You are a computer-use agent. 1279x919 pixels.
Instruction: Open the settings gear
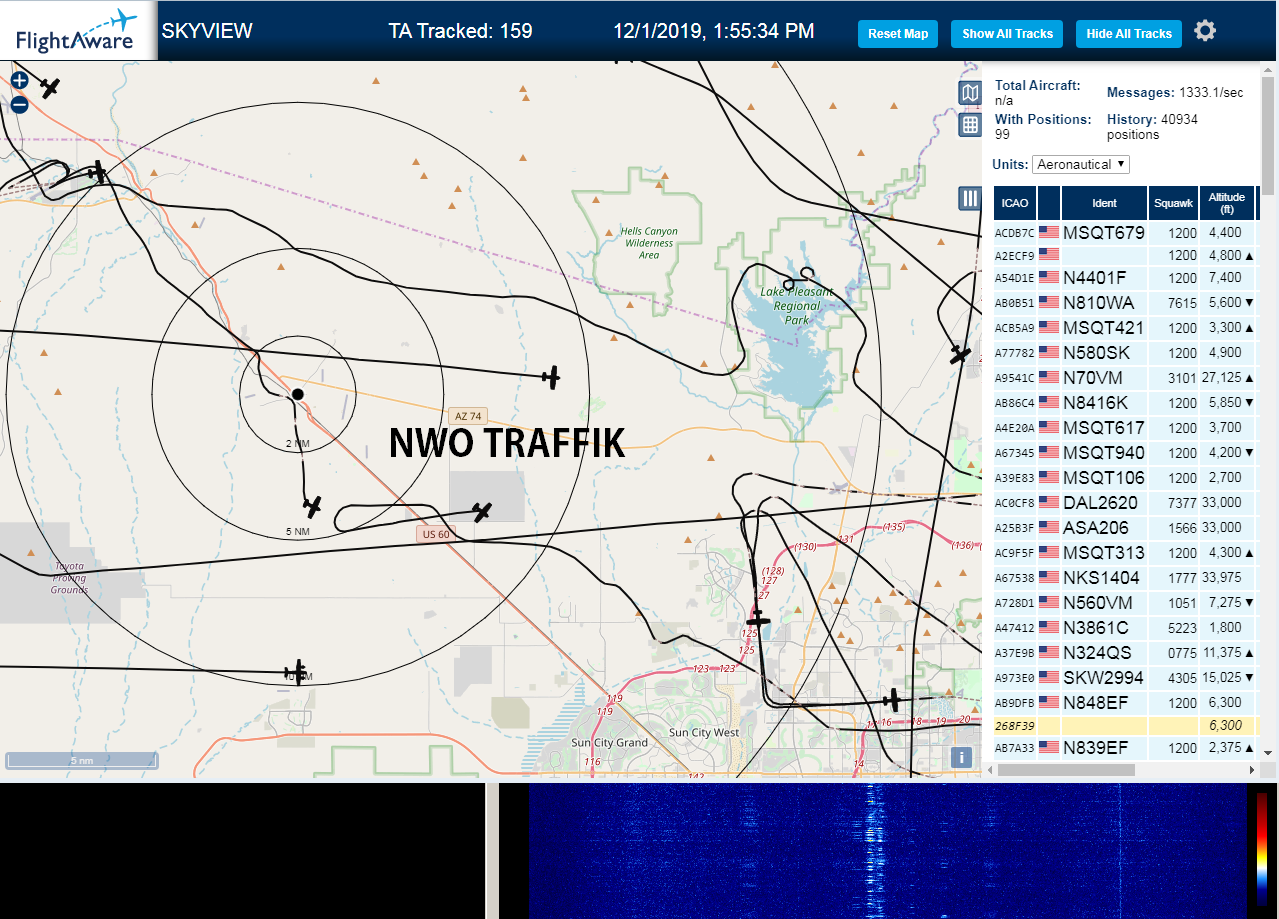[x=1205, y=31]
